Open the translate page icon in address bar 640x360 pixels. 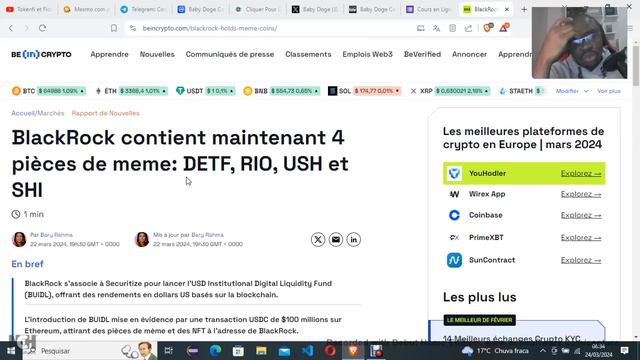point(436,28)
